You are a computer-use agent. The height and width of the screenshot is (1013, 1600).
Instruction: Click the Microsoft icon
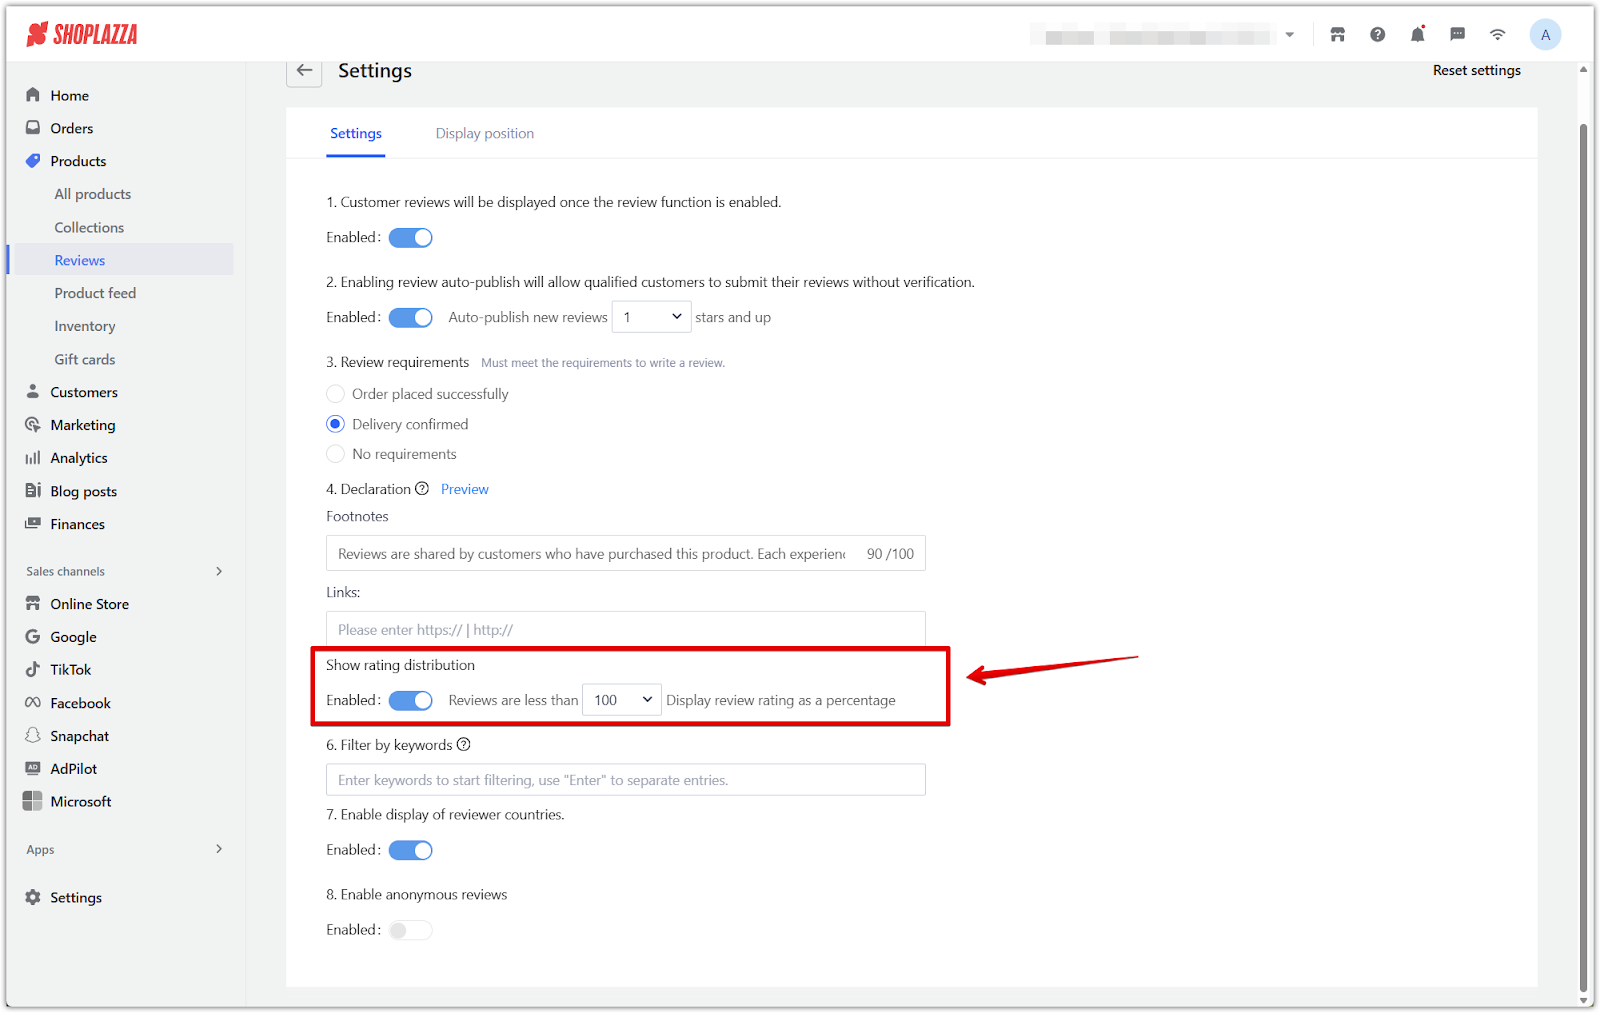(33, 801)
